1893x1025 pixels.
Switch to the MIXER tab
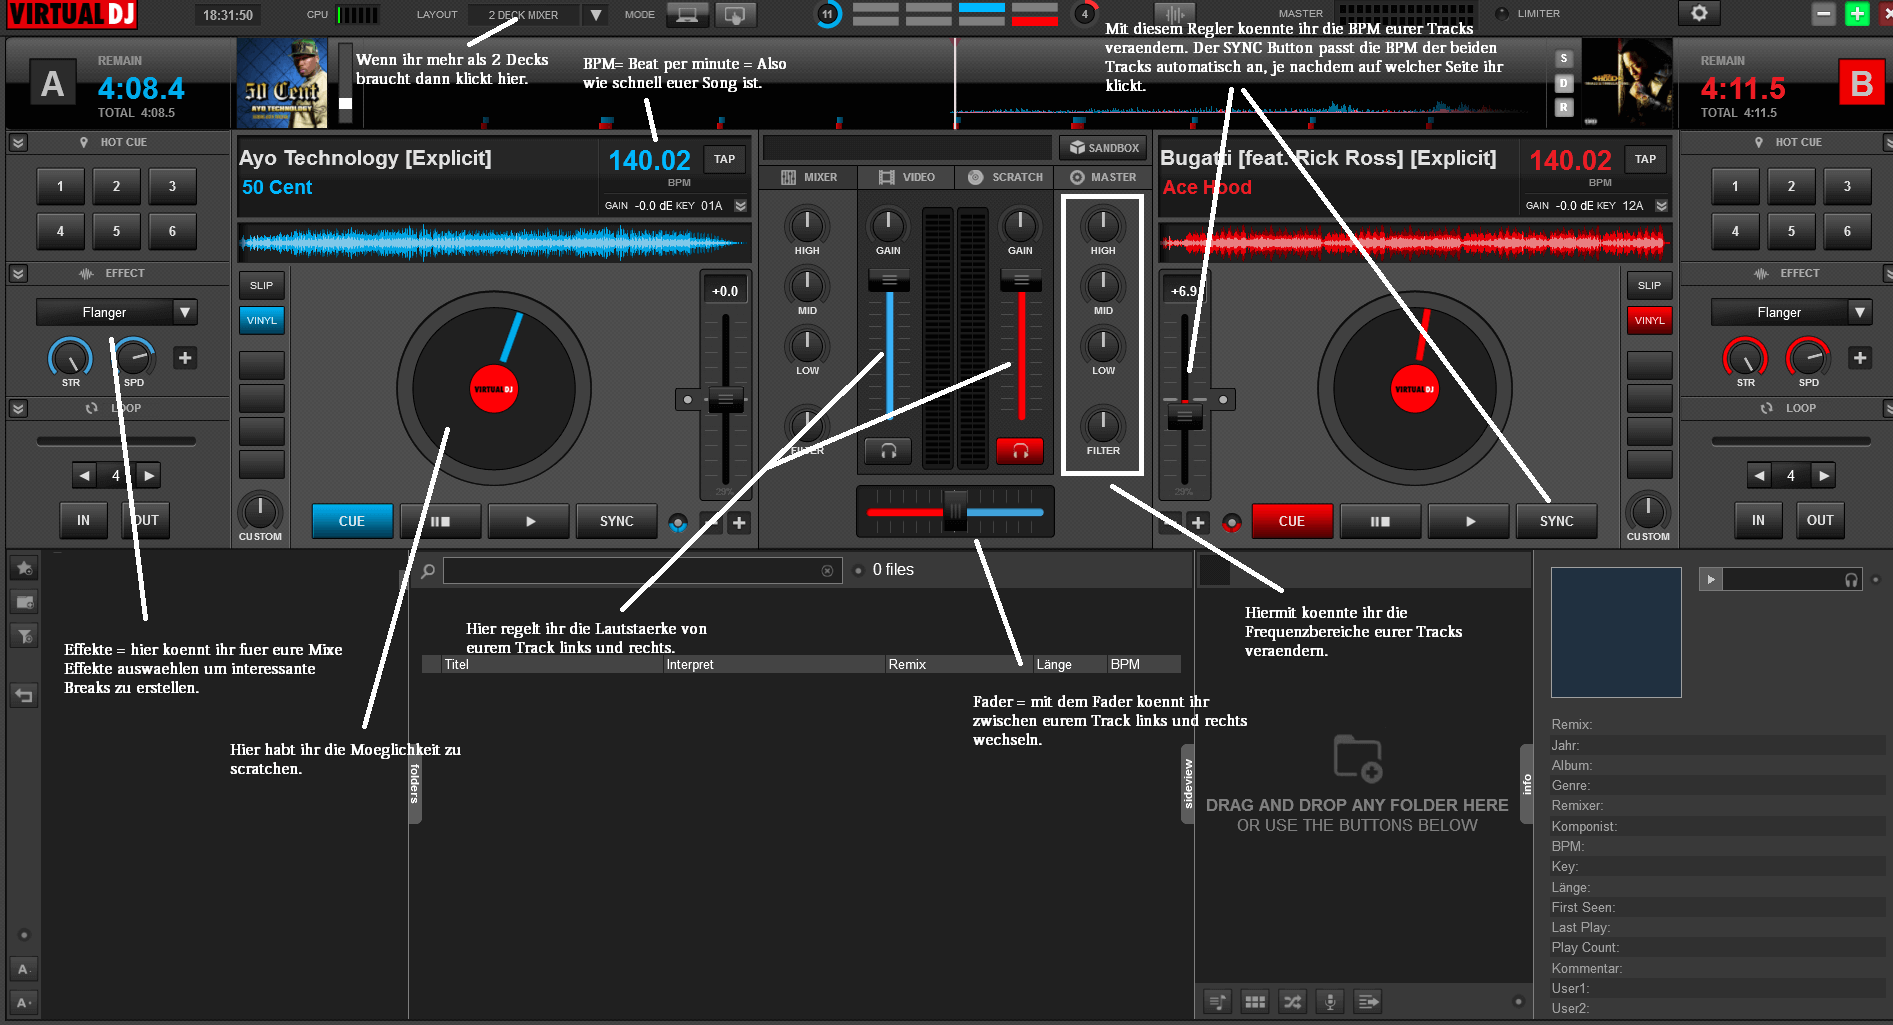809,177
